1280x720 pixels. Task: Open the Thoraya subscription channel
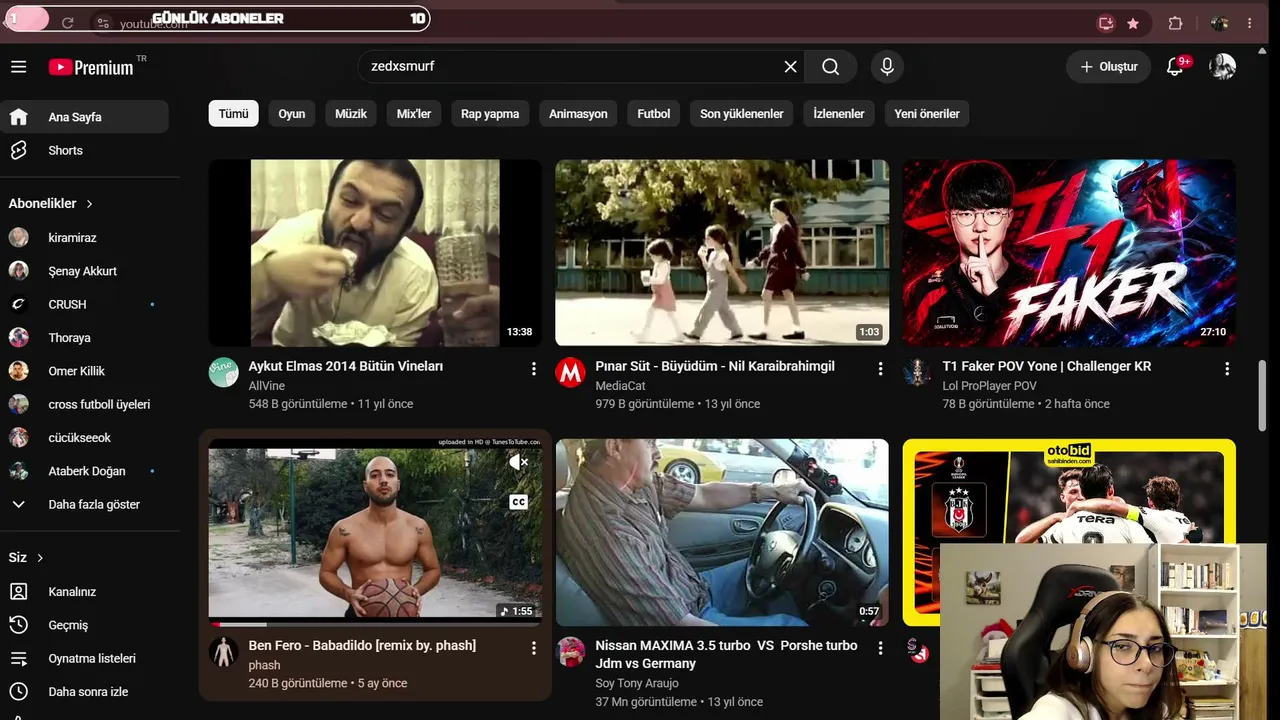click(84, 338)
